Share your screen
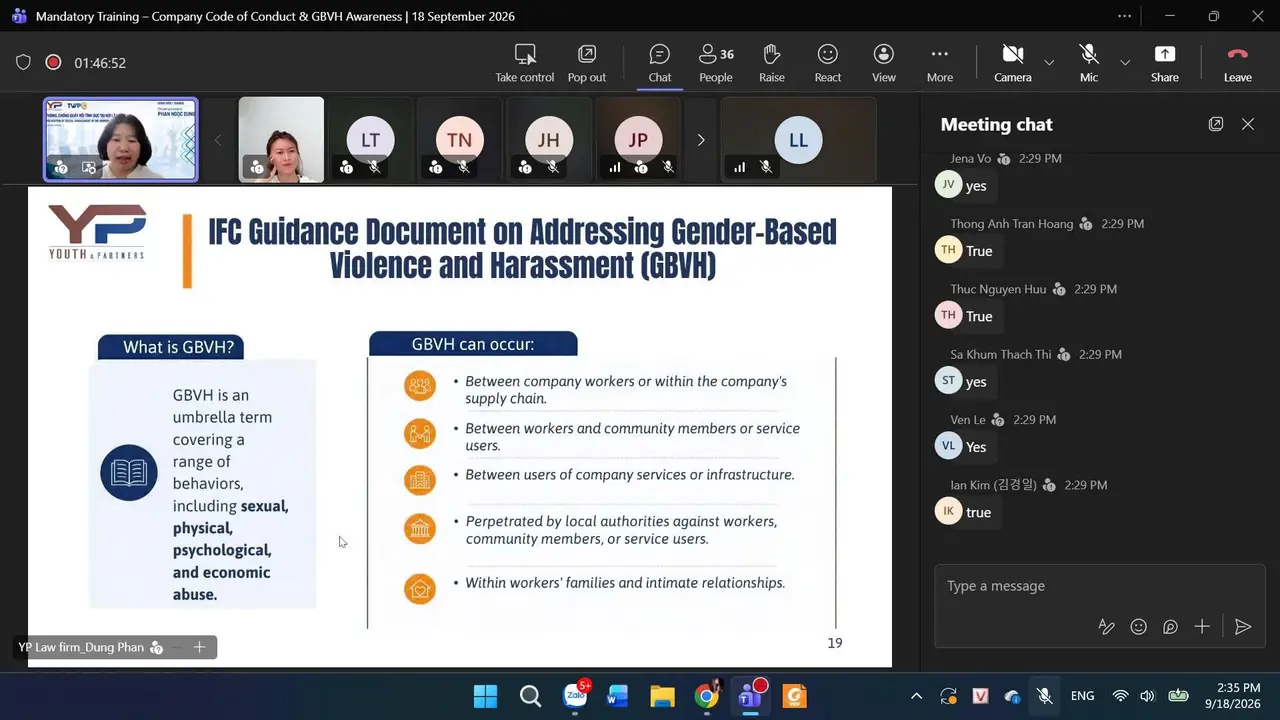 click(x=1165, y=62)
